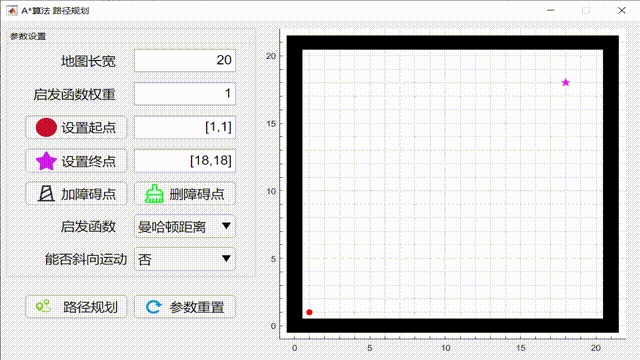
Task: Click the 删障碍点 button label
Action: pos(197,194)
